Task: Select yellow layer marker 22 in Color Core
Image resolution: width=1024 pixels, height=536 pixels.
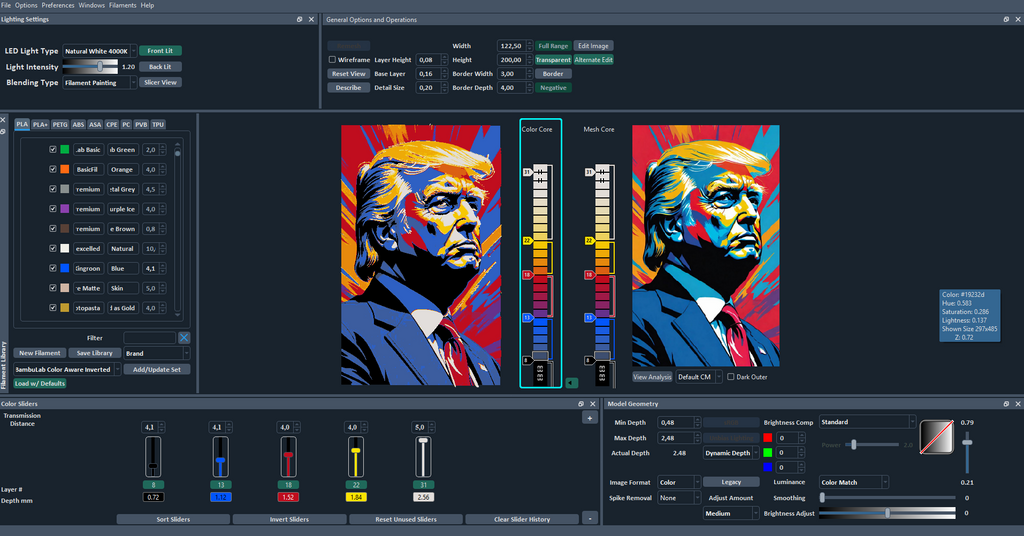Action: pyautogui.click(x=527, y=241)
